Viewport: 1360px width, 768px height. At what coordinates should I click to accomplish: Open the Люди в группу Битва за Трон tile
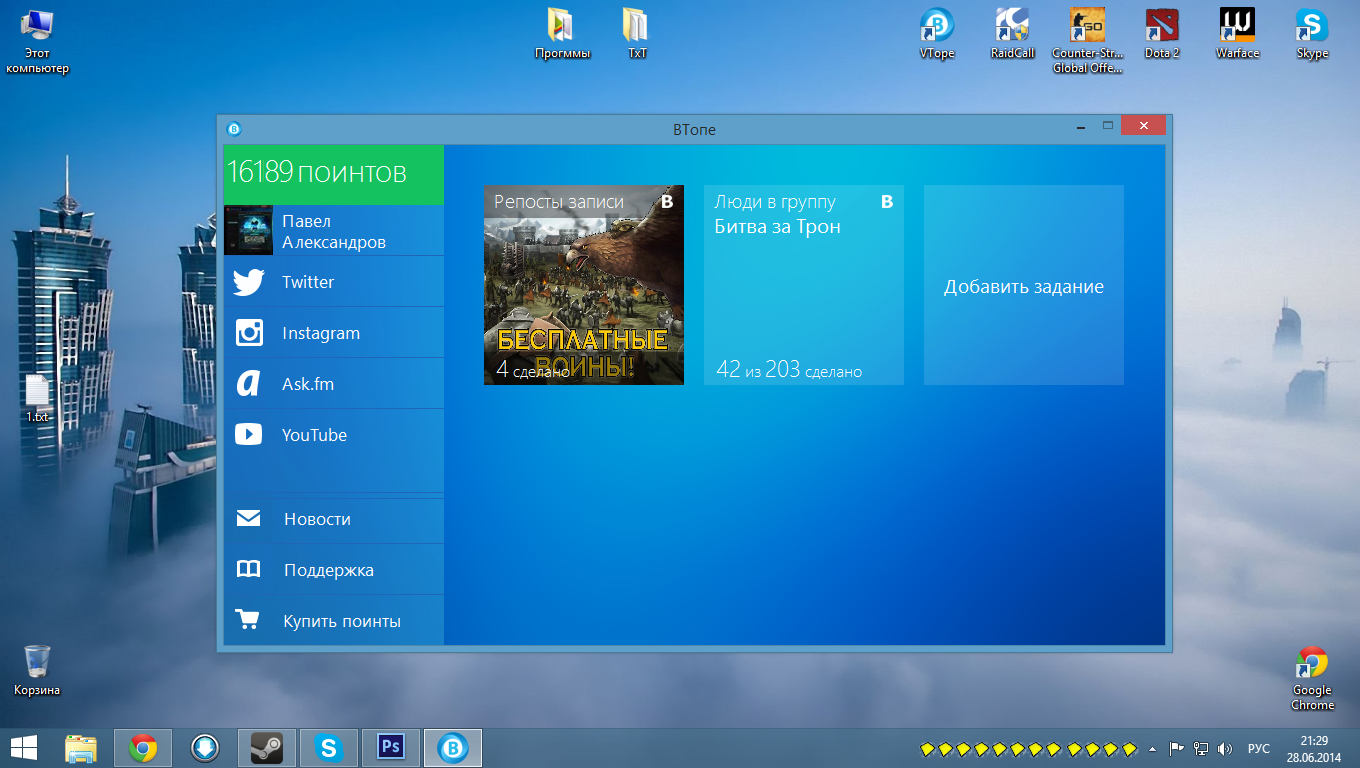(x=804, y=285)
